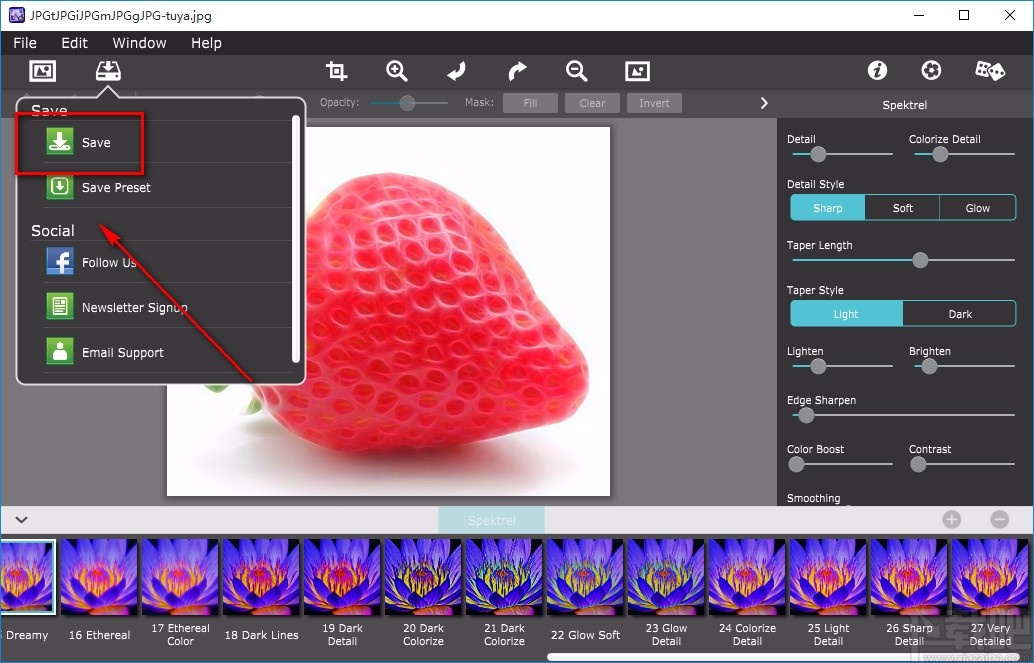Open the Window menu
This screenshot has height=663, width=1034.
[139, 43]
